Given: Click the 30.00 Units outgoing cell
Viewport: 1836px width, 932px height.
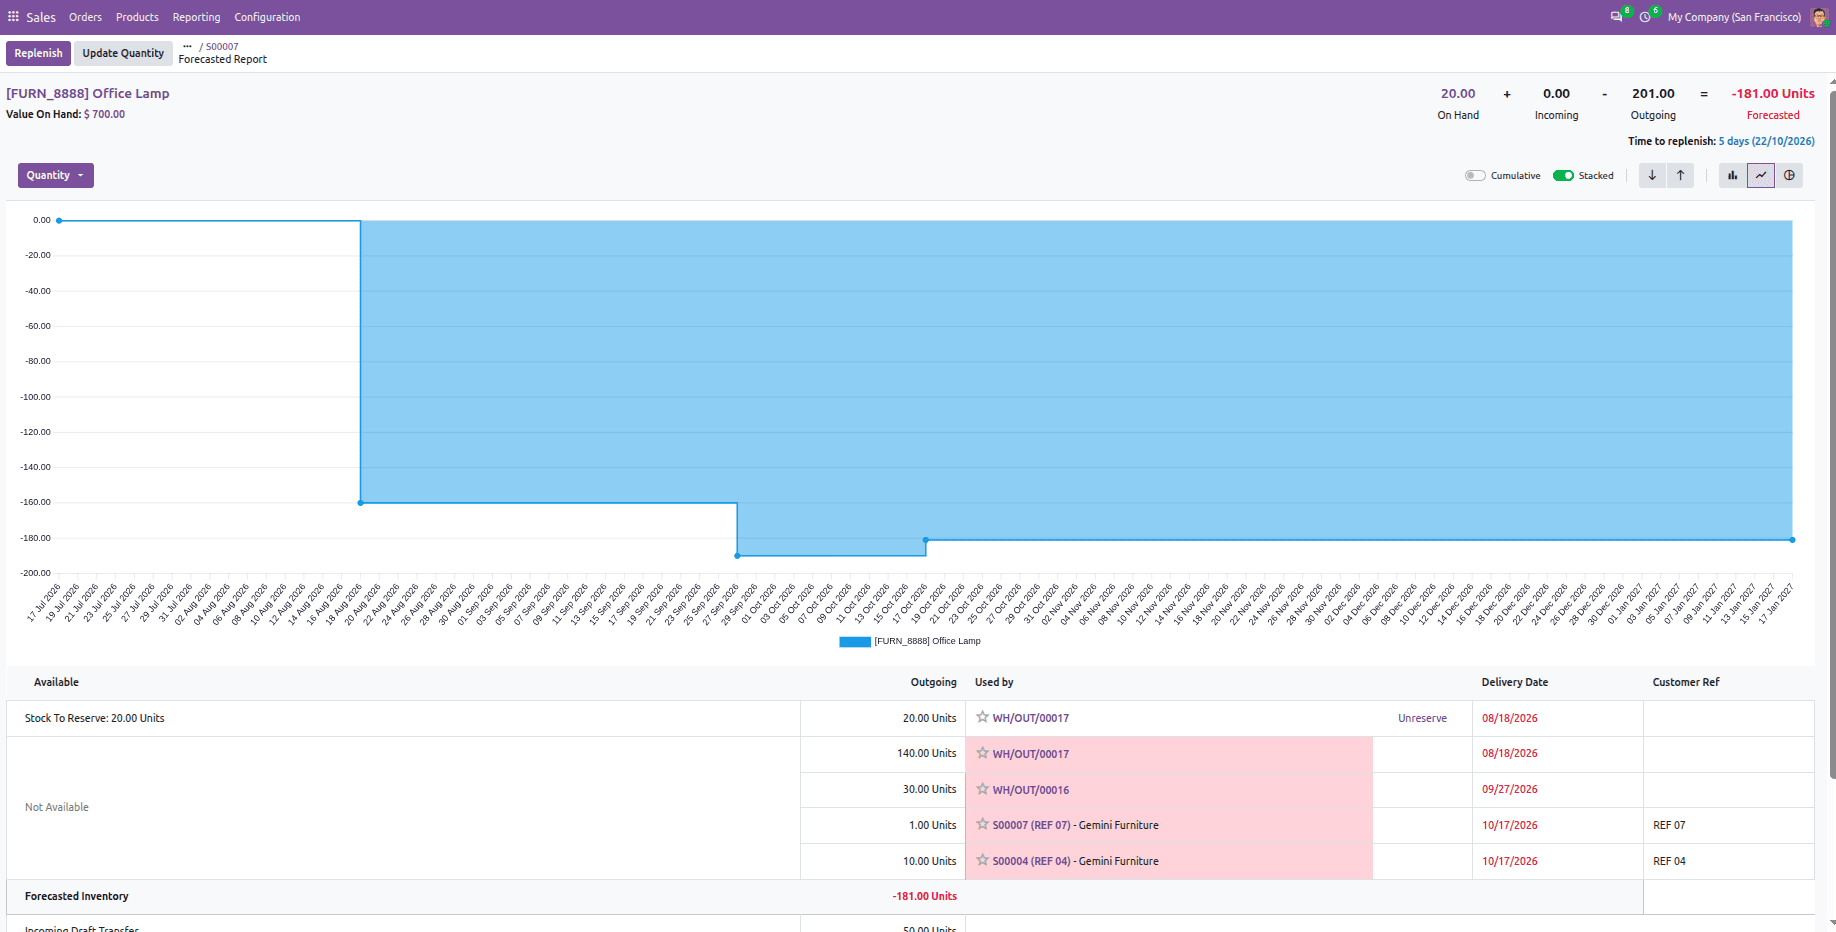Looking at the screenshot, I should pos(883,789).
